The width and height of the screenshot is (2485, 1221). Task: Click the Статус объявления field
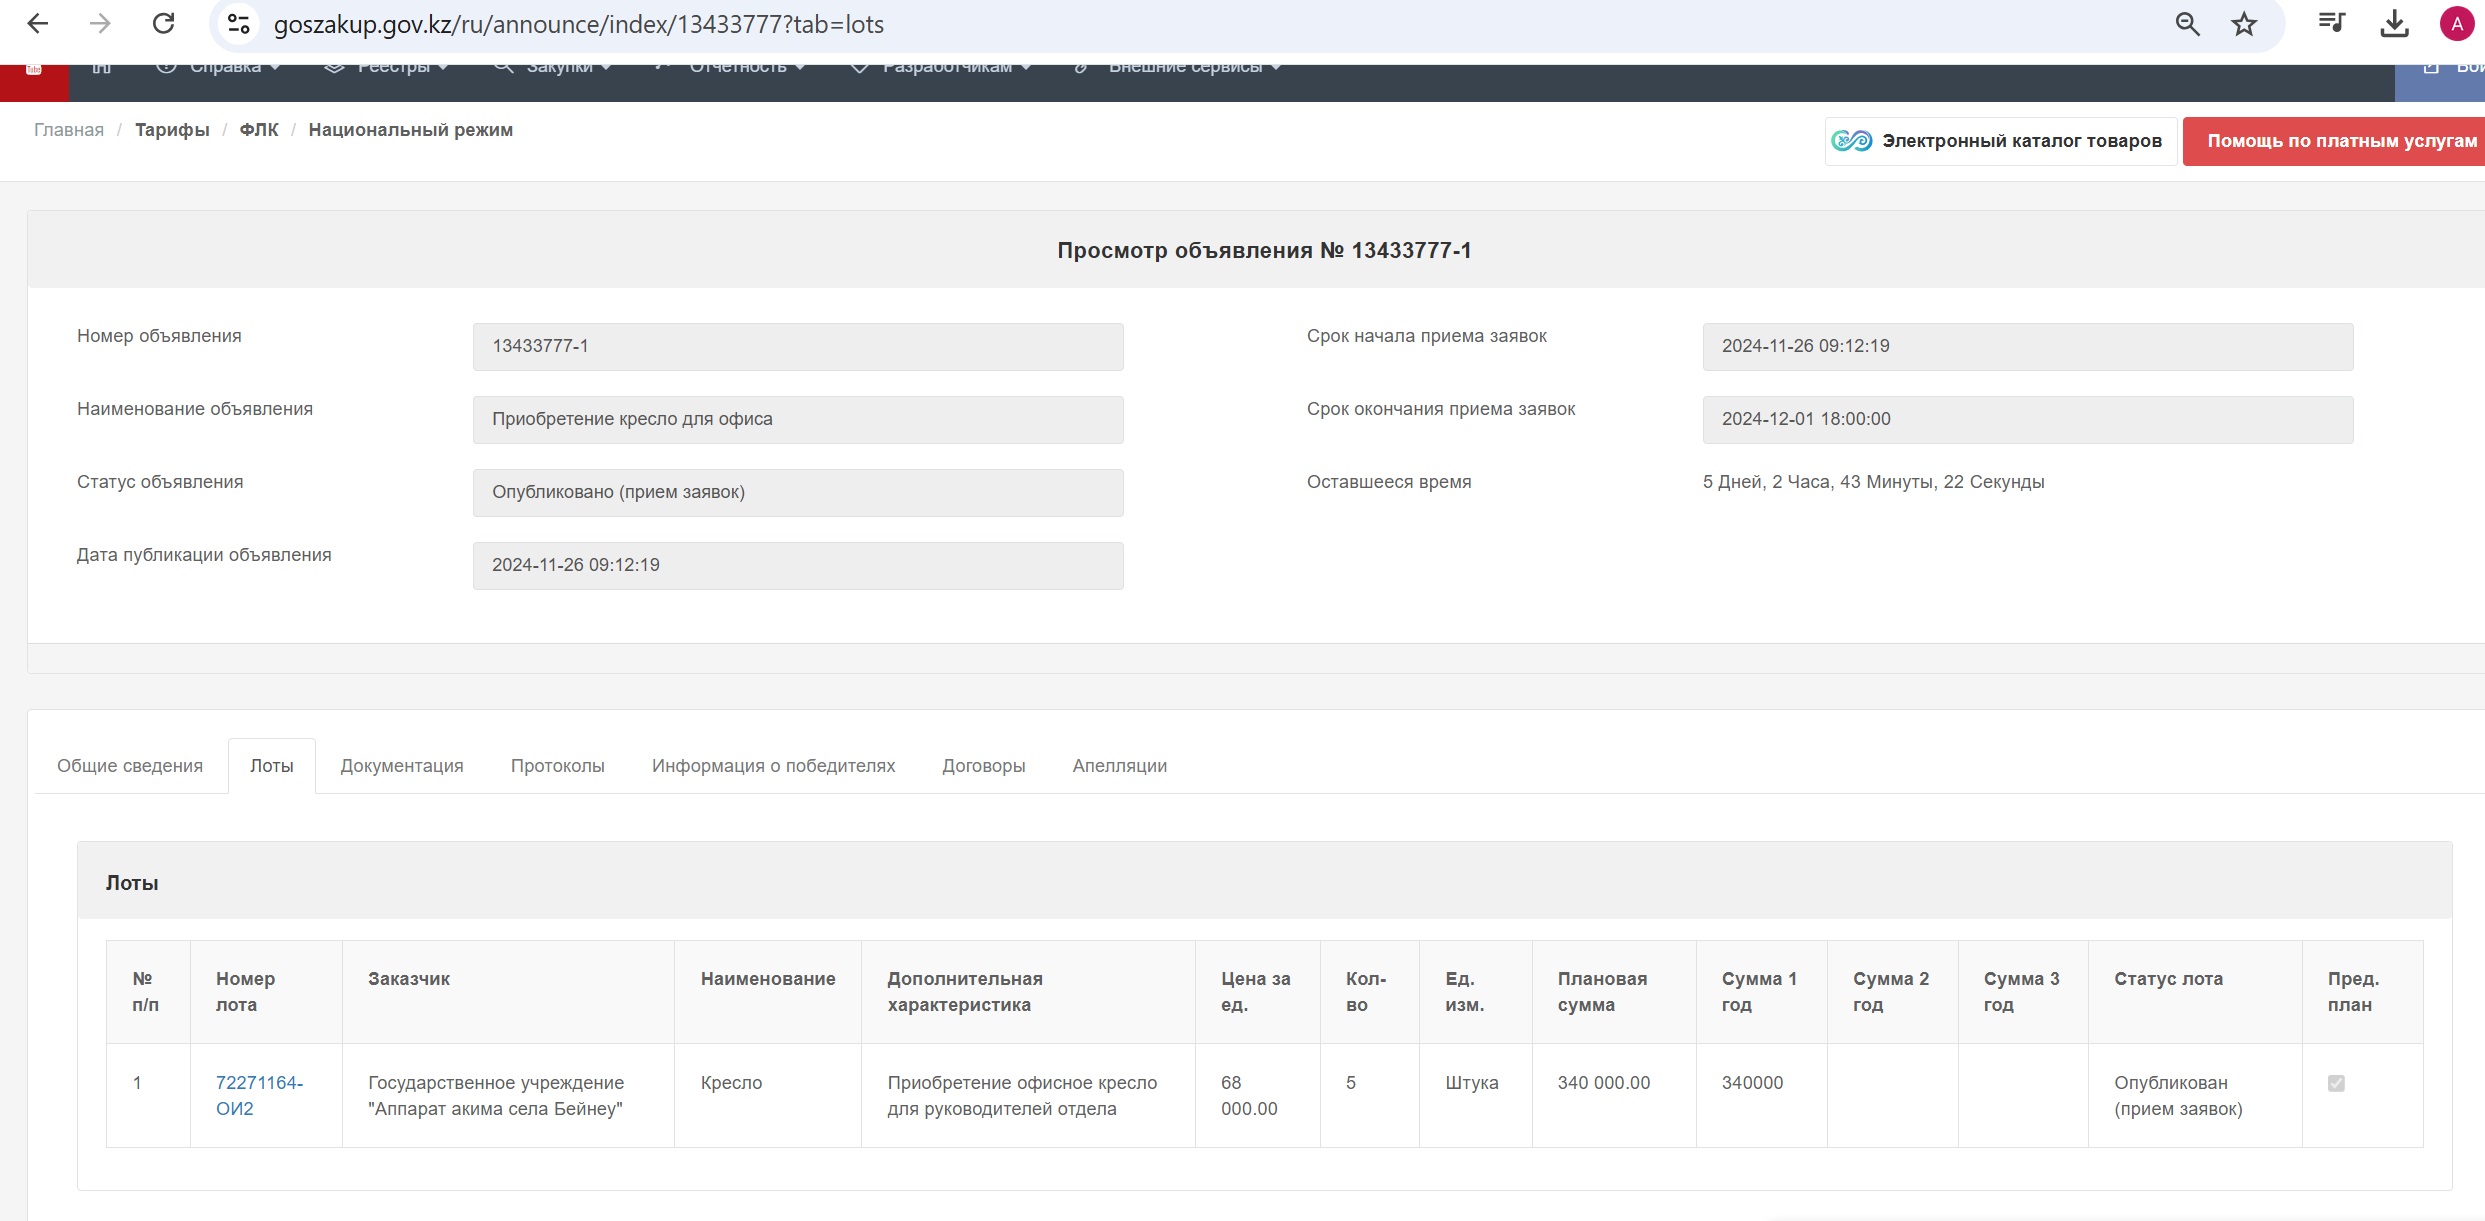798,493
